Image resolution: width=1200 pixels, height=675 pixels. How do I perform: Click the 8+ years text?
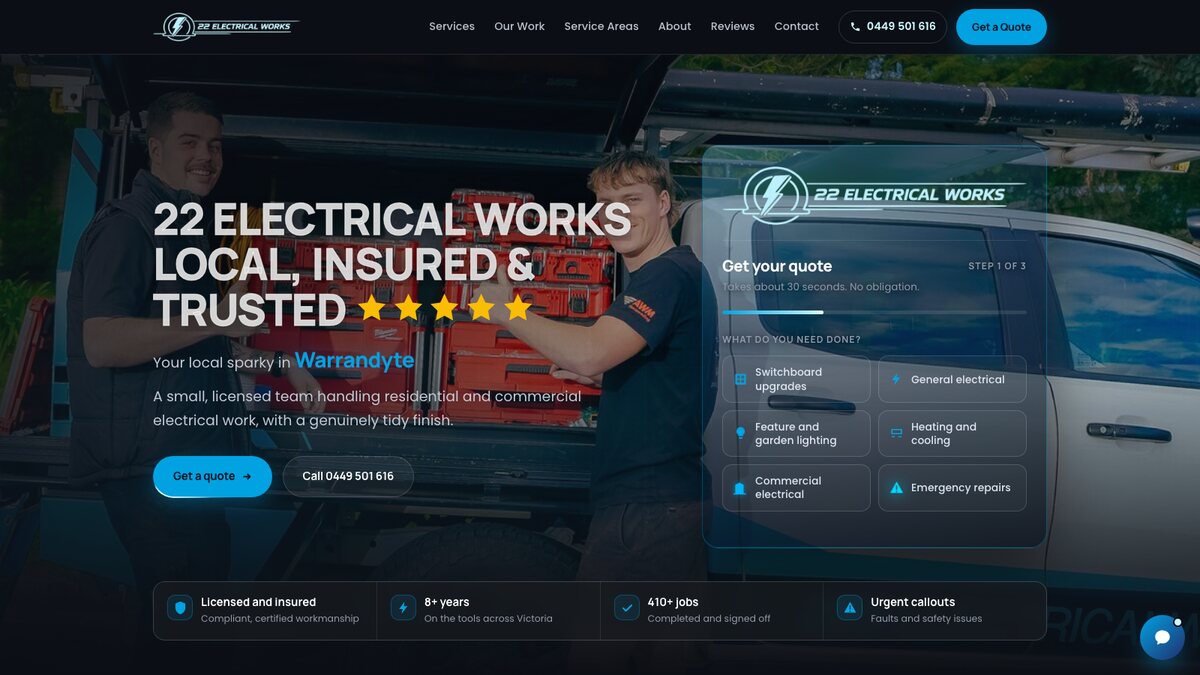tap(446, 602)
